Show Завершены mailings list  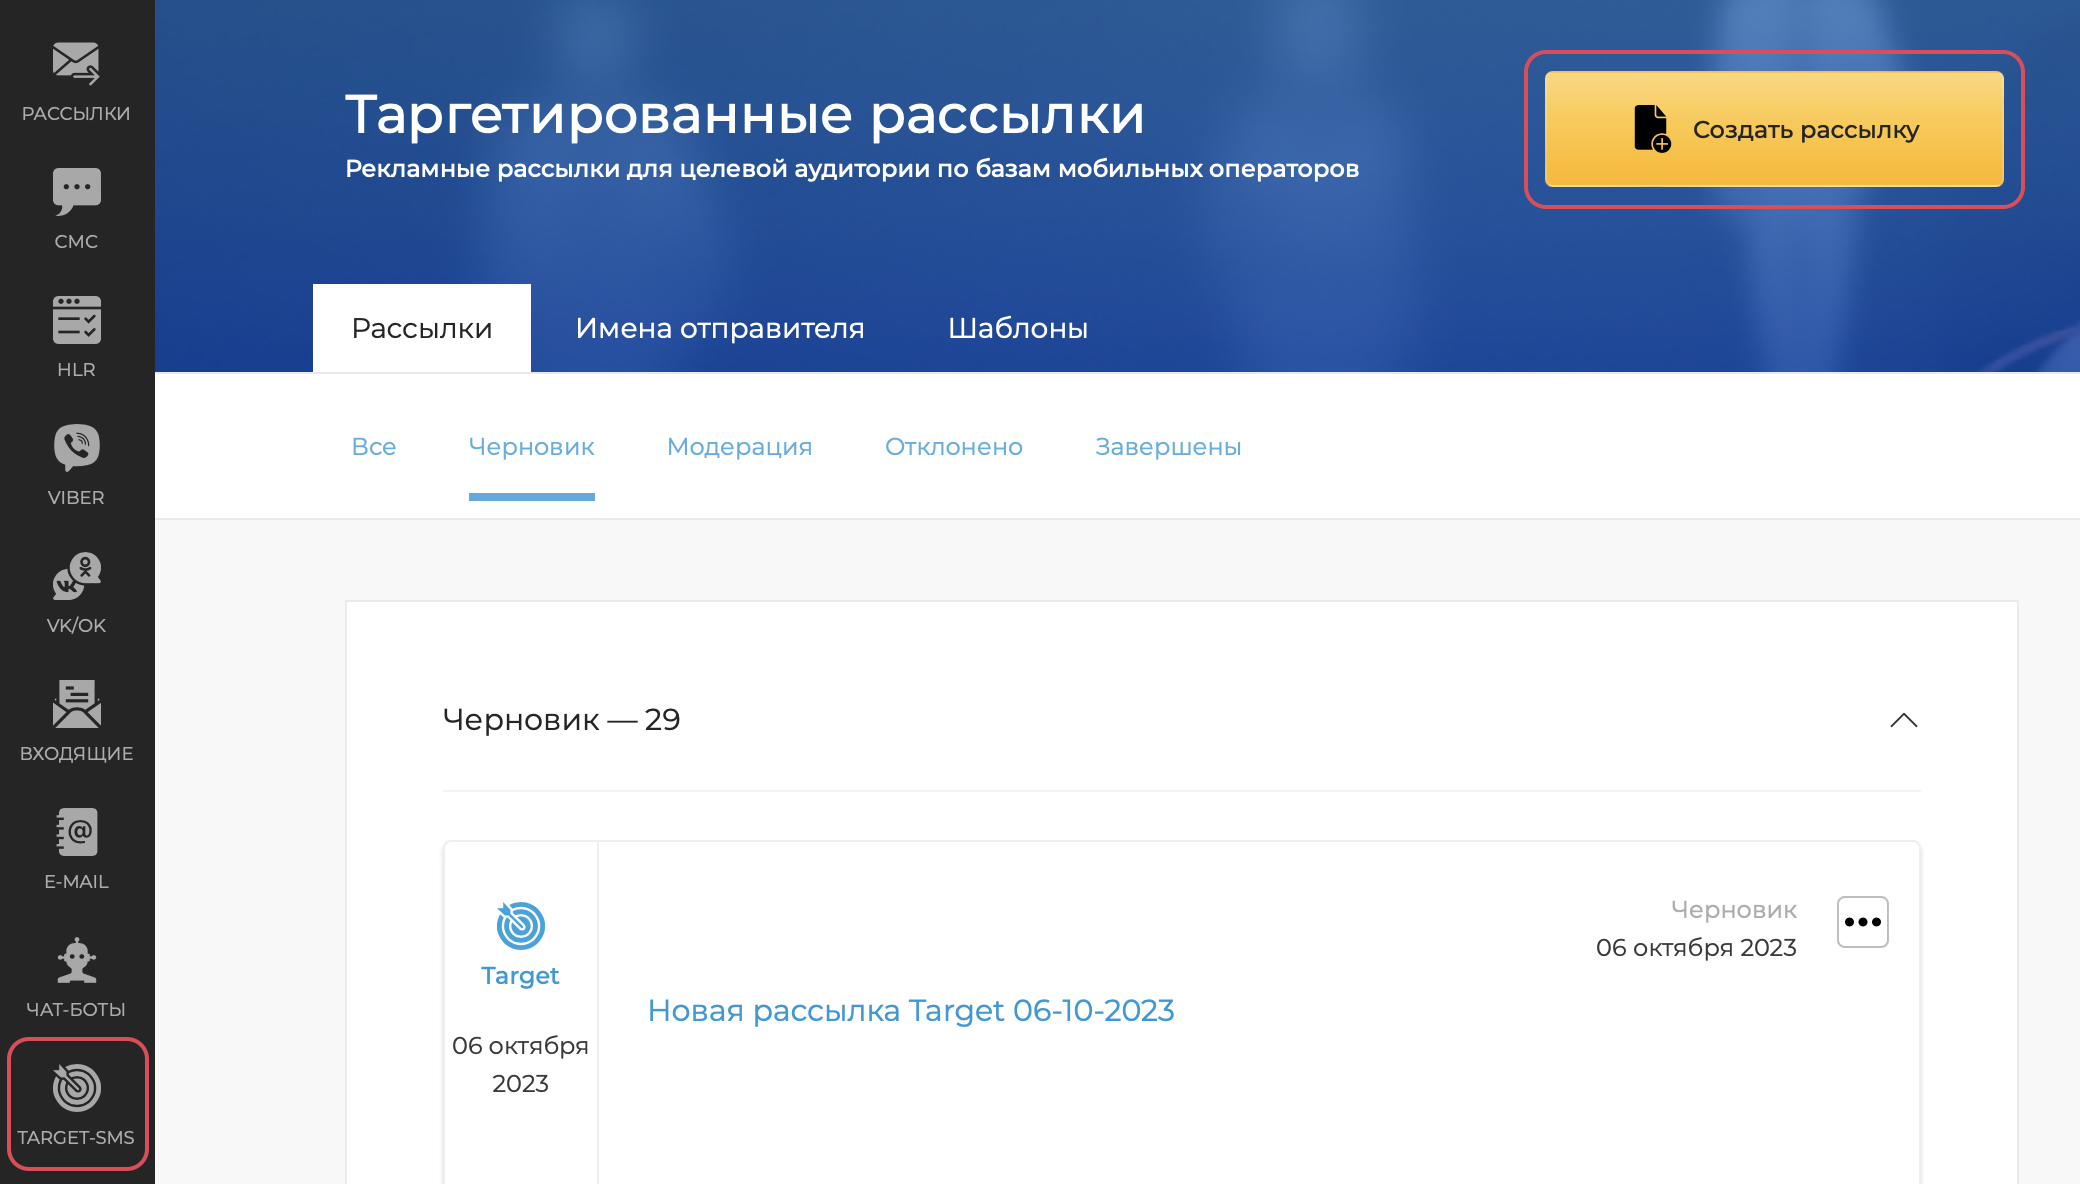(x=1167, y=447)
